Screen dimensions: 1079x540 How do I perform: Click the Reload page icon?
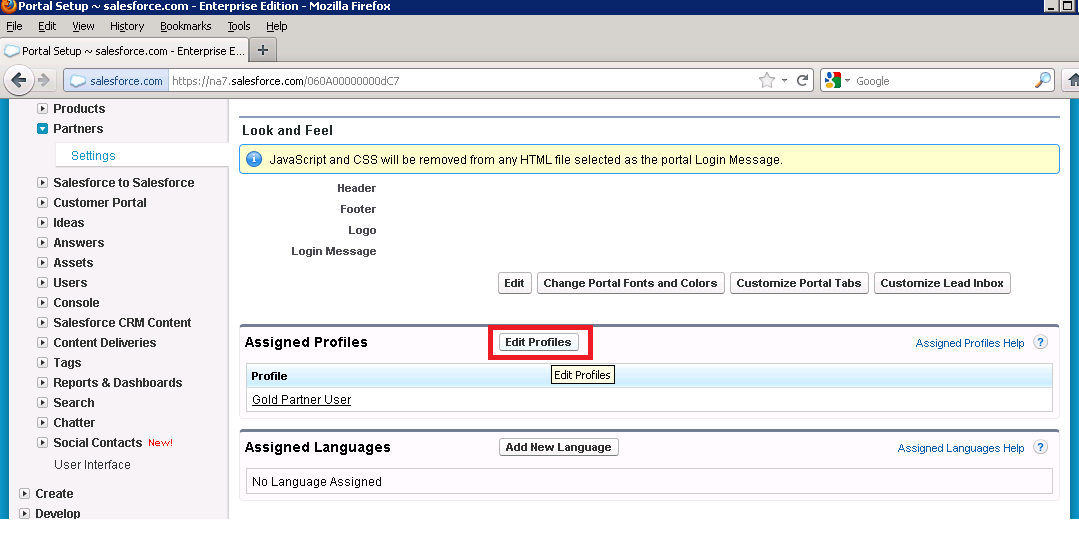click(802, 81)
